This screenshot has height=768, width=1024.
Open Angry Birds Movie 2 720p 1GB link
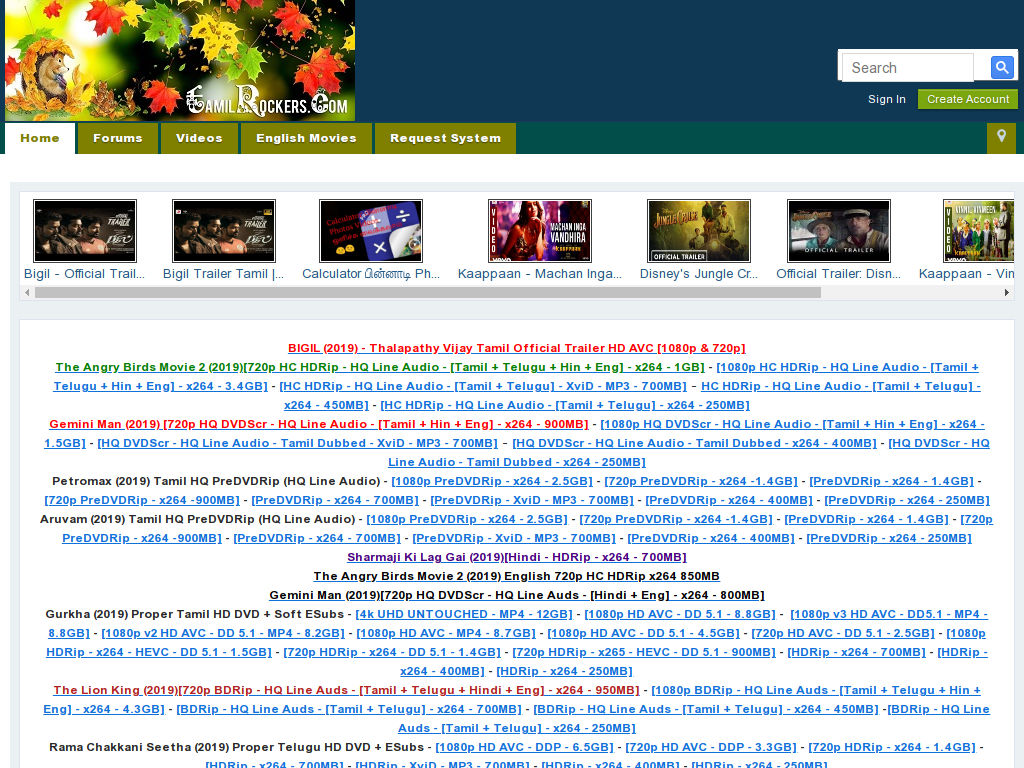coord(380,367)
